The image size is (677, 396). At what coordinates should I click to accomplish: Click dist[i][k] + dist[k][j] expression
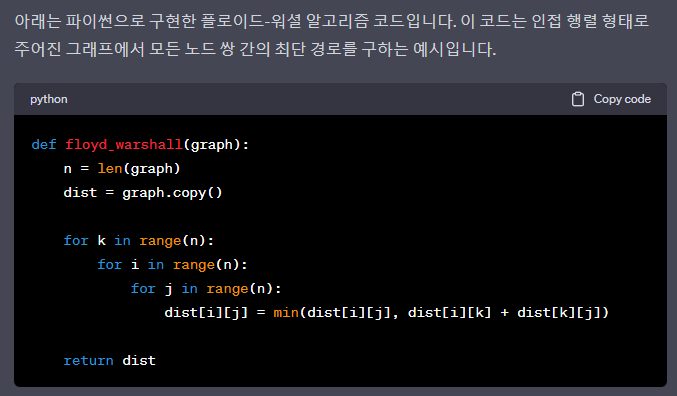504,312
